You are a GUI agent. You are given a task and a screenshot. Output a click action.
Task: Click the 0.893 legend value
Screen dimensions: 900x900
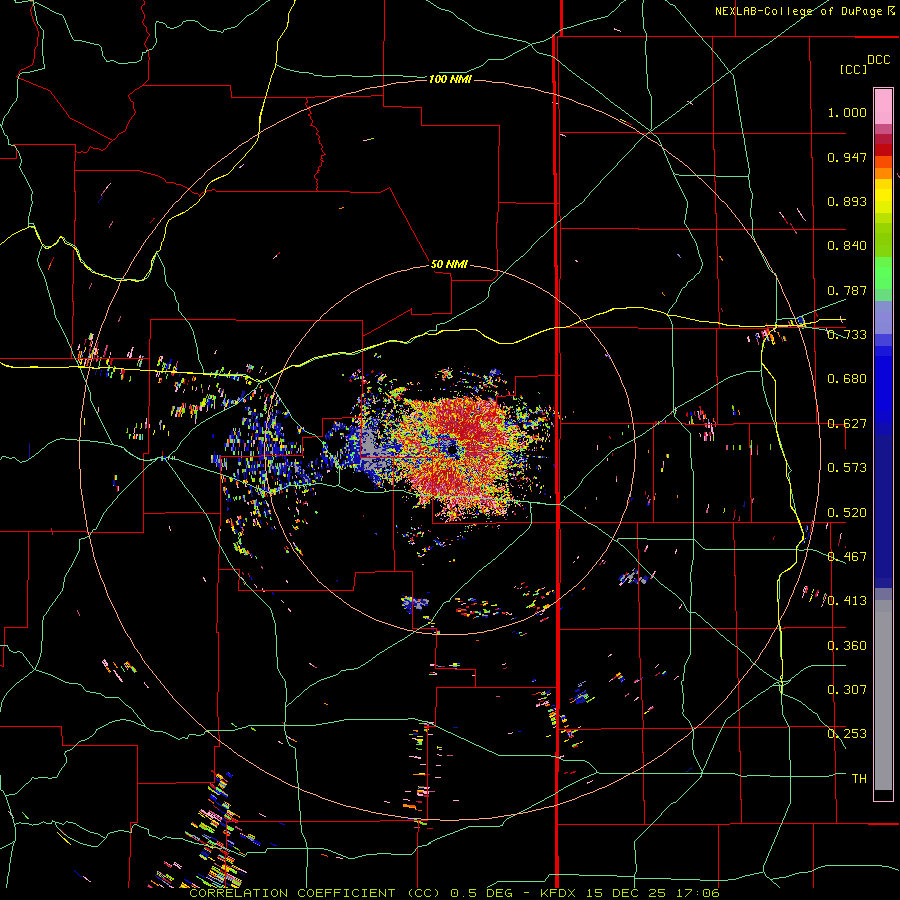[847, 201]
